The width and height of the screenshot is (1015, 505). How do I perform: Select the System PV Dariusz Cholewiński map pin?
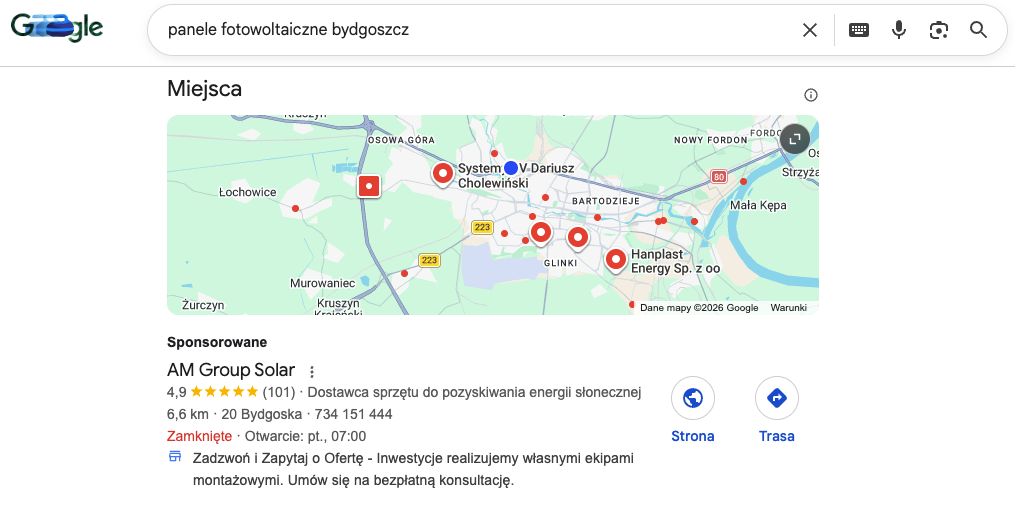pos(443,174)
